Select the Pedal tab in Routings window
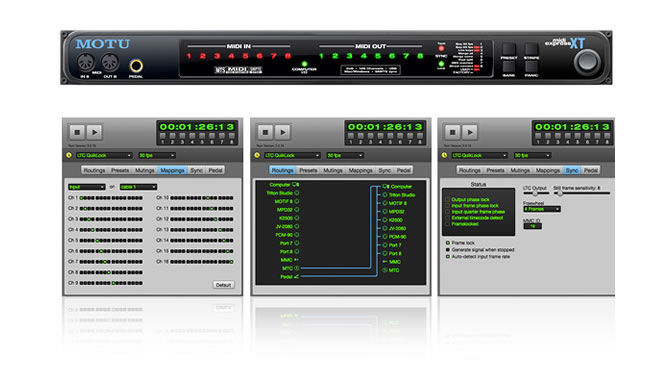 tap(403, 170)
